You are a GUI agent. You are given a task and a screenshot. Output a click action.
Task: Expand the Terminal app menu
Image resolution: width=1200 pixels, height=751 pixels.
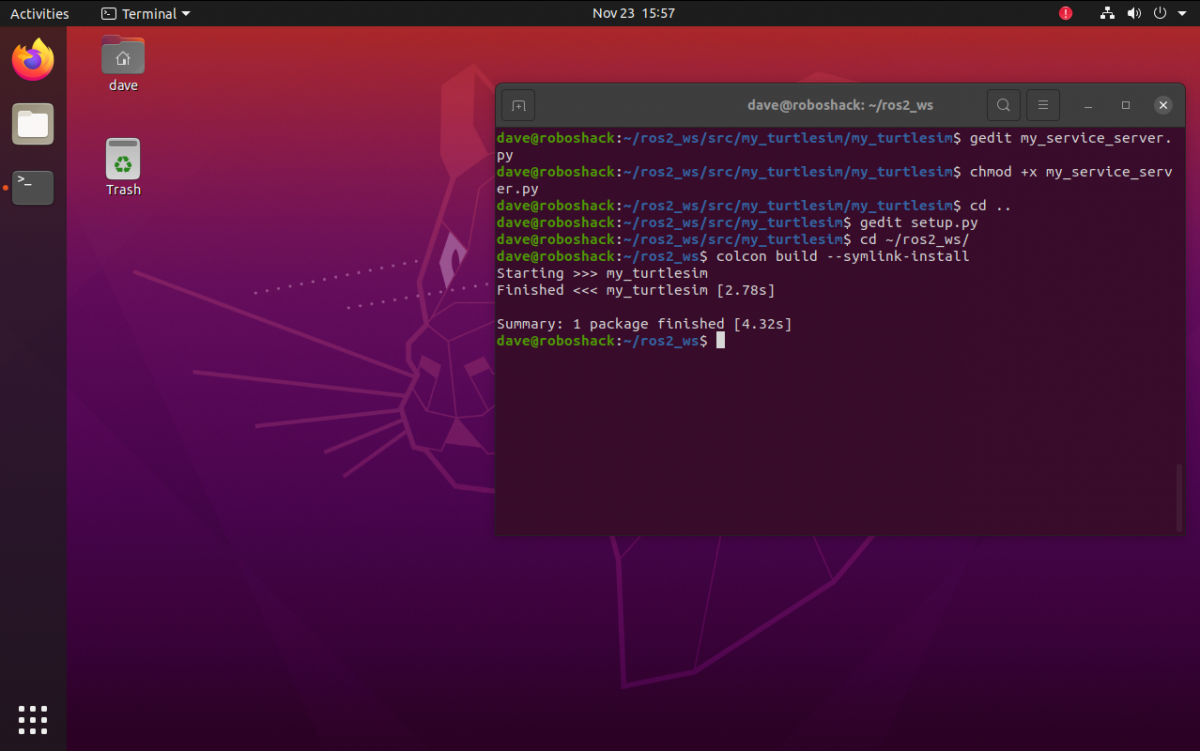click(x=146, y=14)
